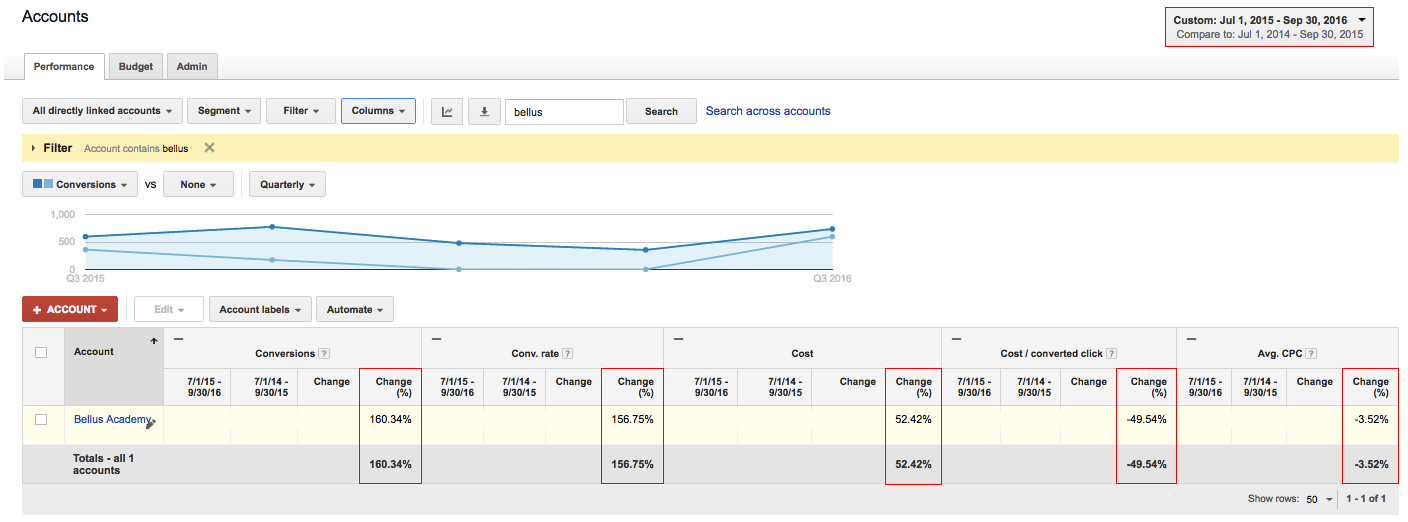Open the help icon next to Conversions

coord(324,353)
